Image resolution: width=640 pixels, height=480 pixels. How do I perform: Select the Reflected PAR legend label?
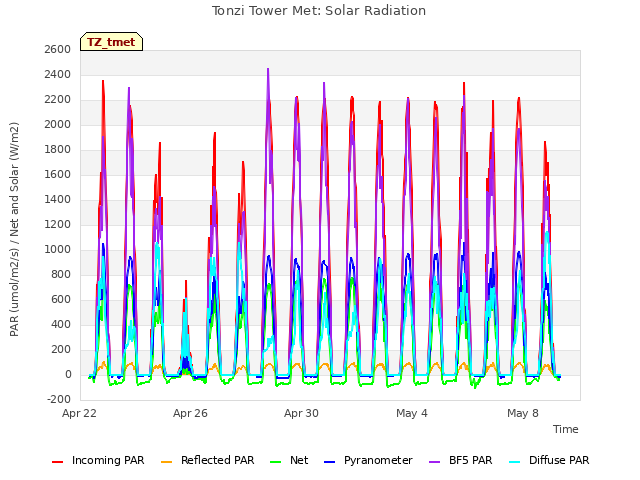click(x=218, y=460)
